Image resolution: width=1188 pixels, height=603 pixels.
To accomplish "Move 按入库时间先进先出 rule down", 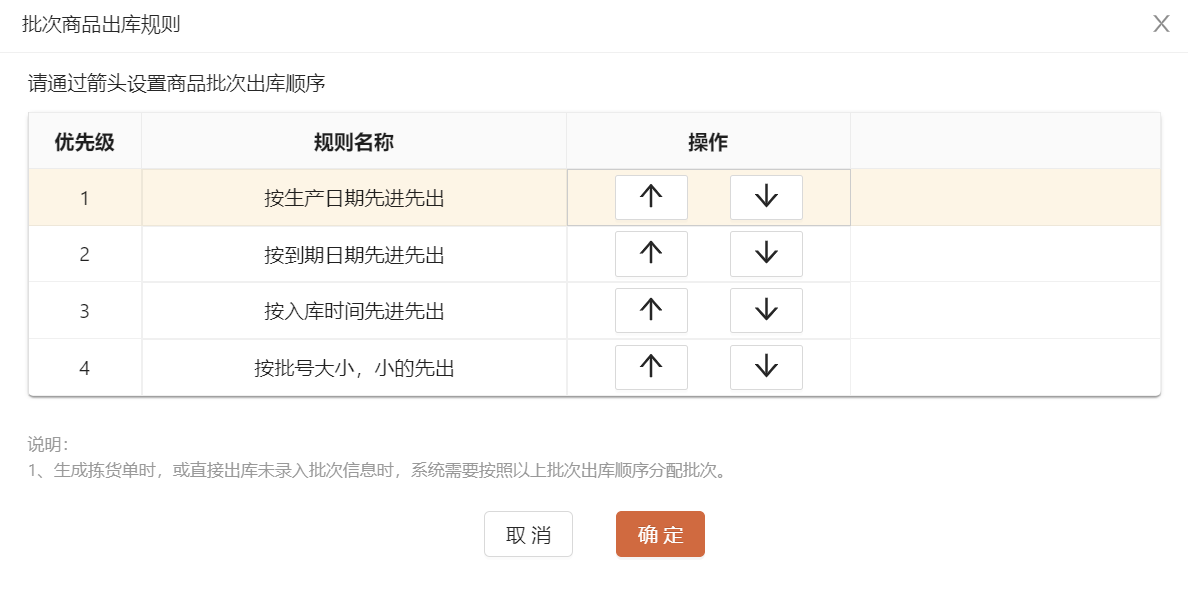I will coord(766,311).
